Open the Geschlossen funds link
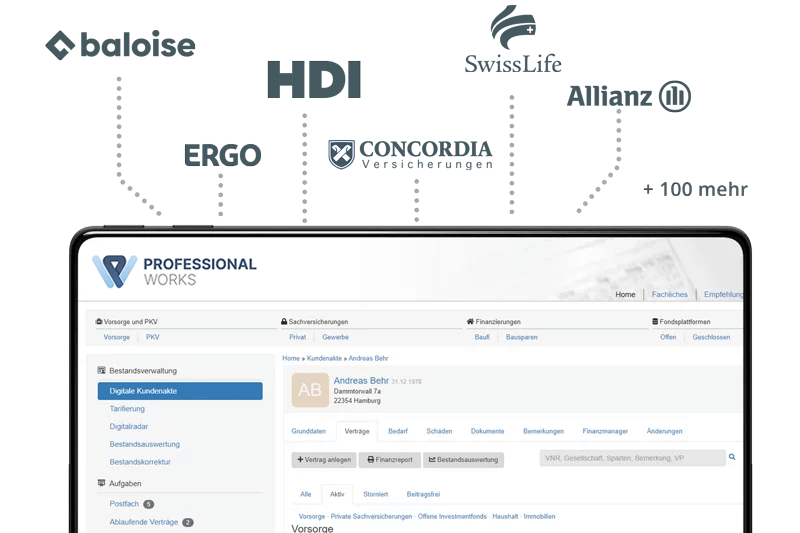Image resolution: width=800 pixels, height=533 pixels. click(x=711, y=337)
